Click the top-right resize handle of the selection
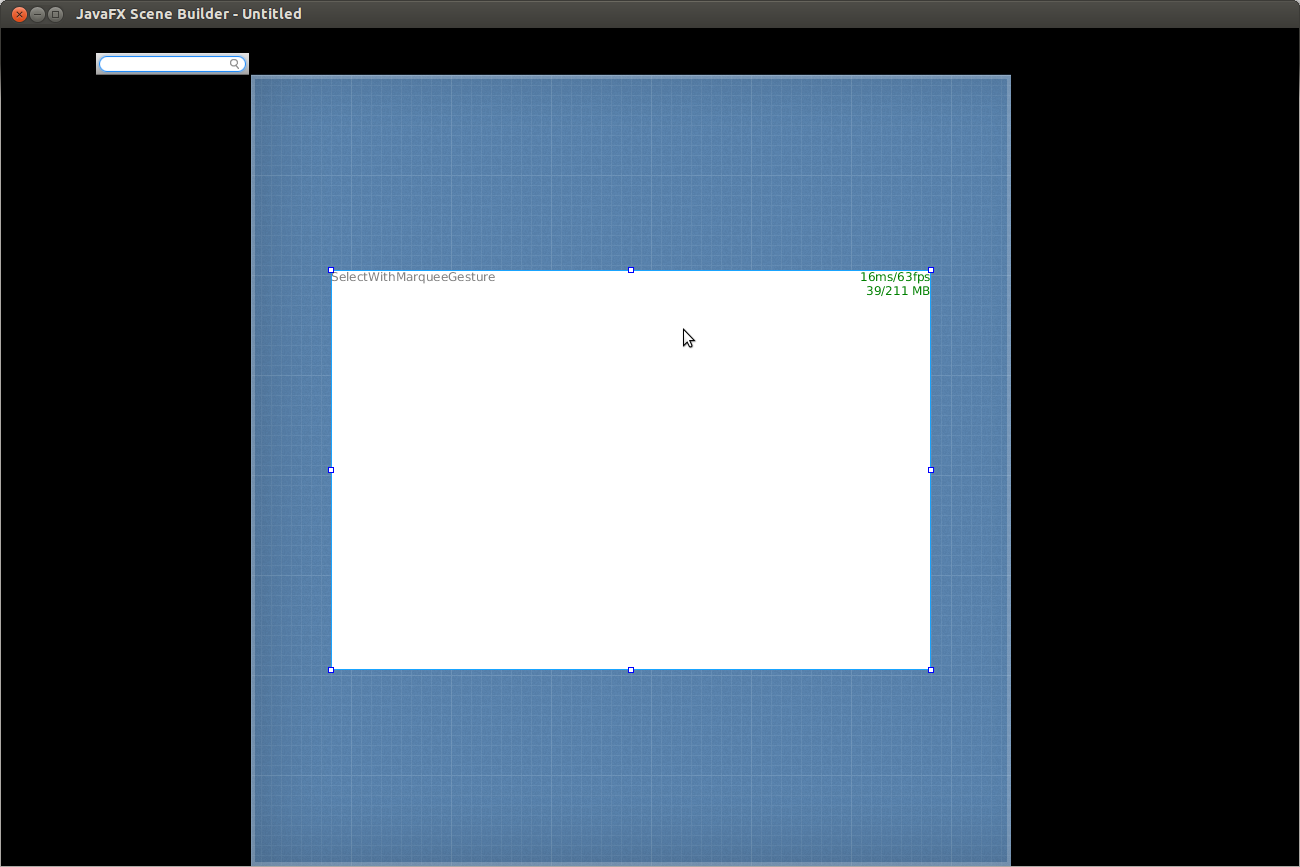This screenshot has height=867, width=1300. point(931,270)
